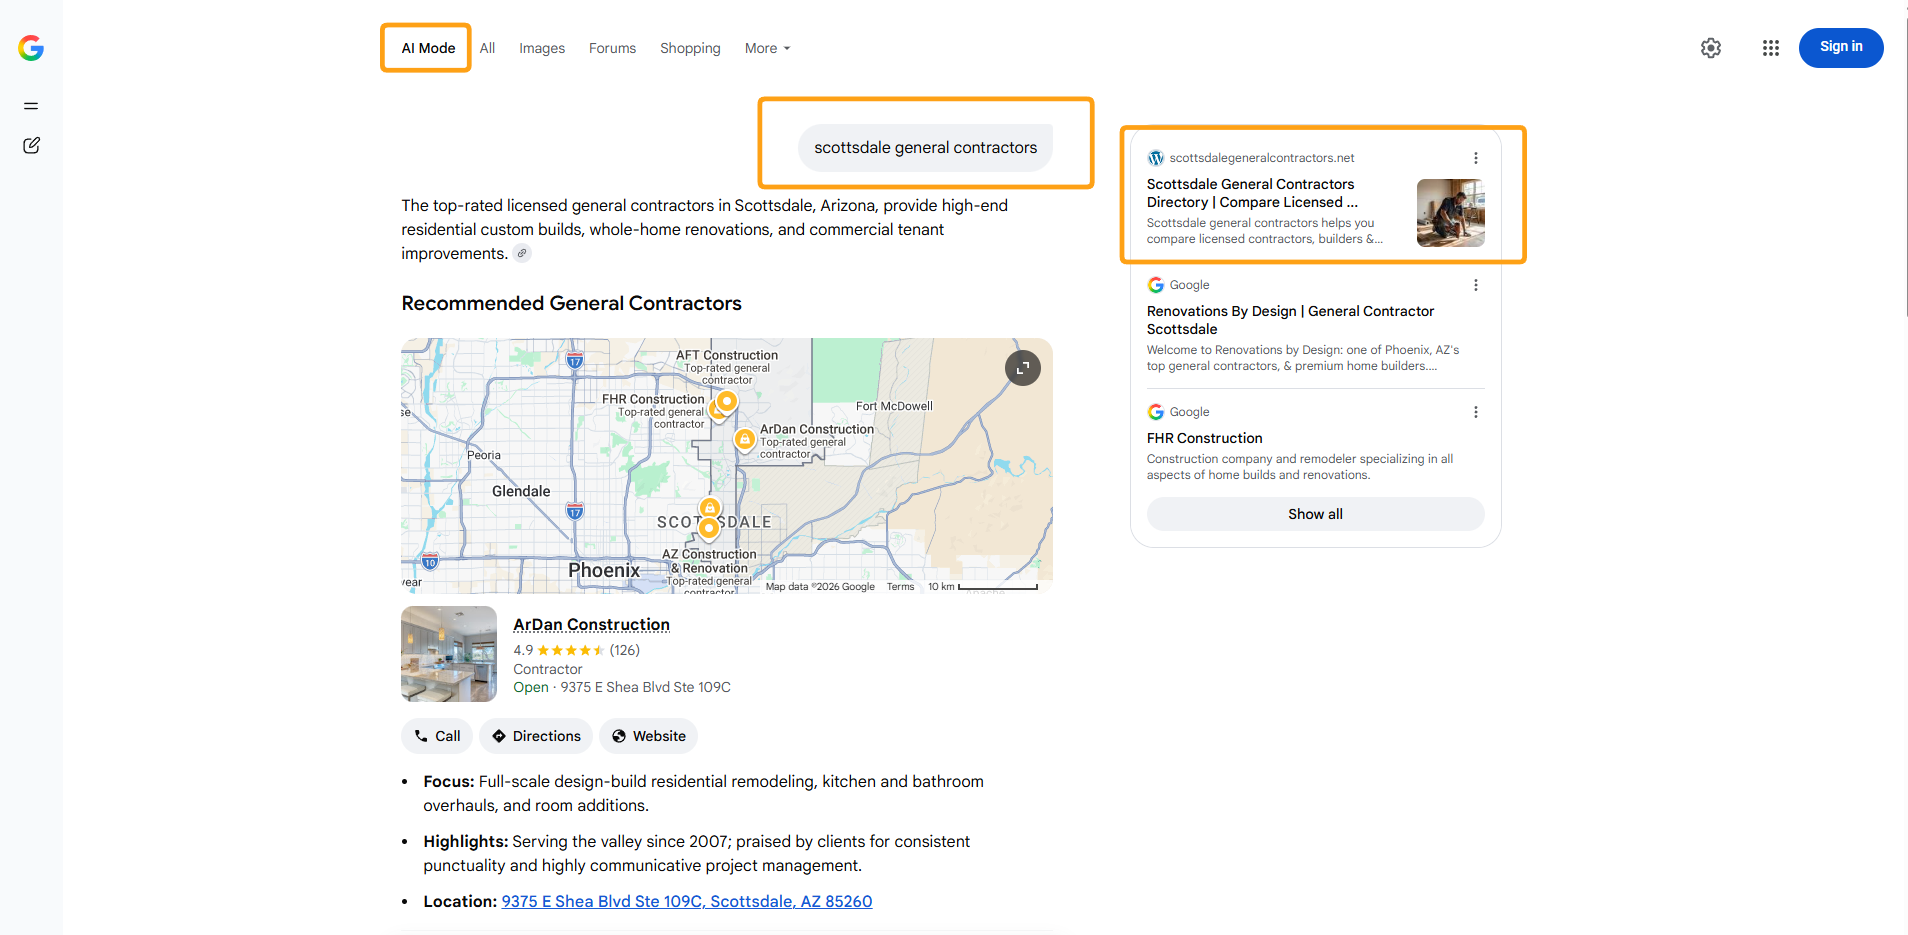Expand the map to full screen
This screenshot has width=1908, height=935.
click(x=1023, y=368)
